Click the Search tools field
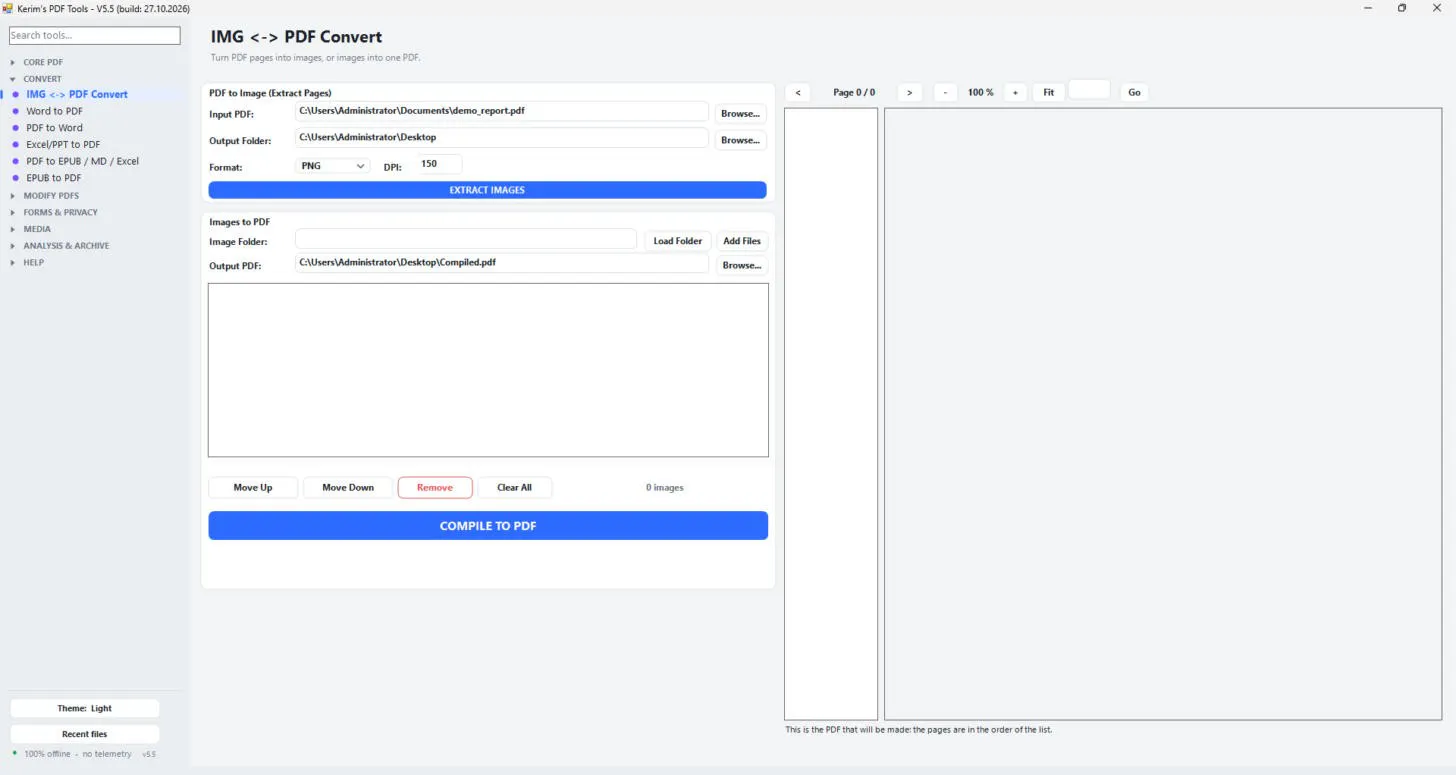Viewport: 1456px width, 775px height. click(95, 35)
